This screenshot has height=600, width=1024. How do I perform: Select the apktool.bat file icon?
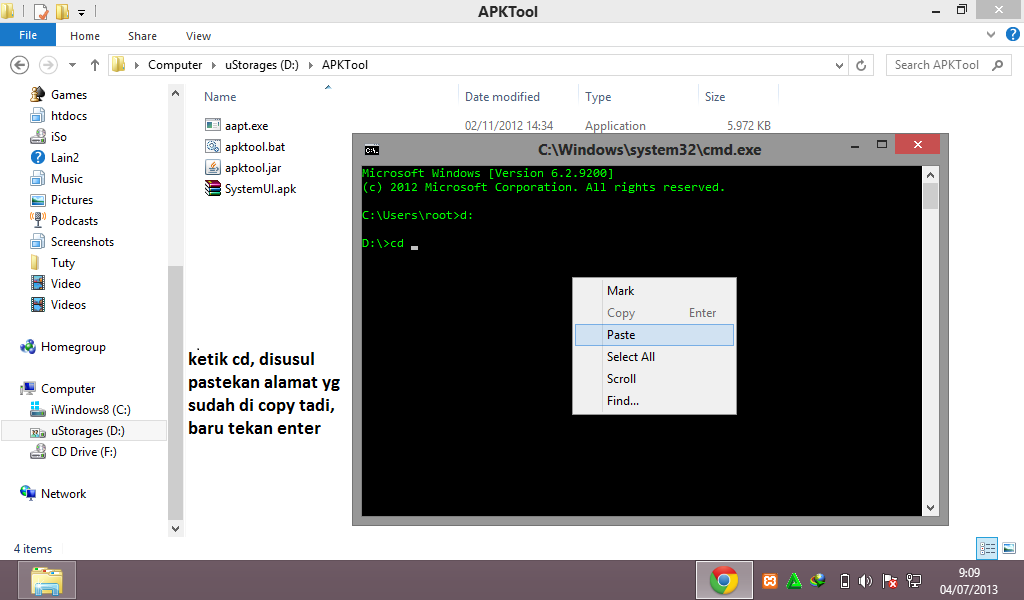click(212, 146)
